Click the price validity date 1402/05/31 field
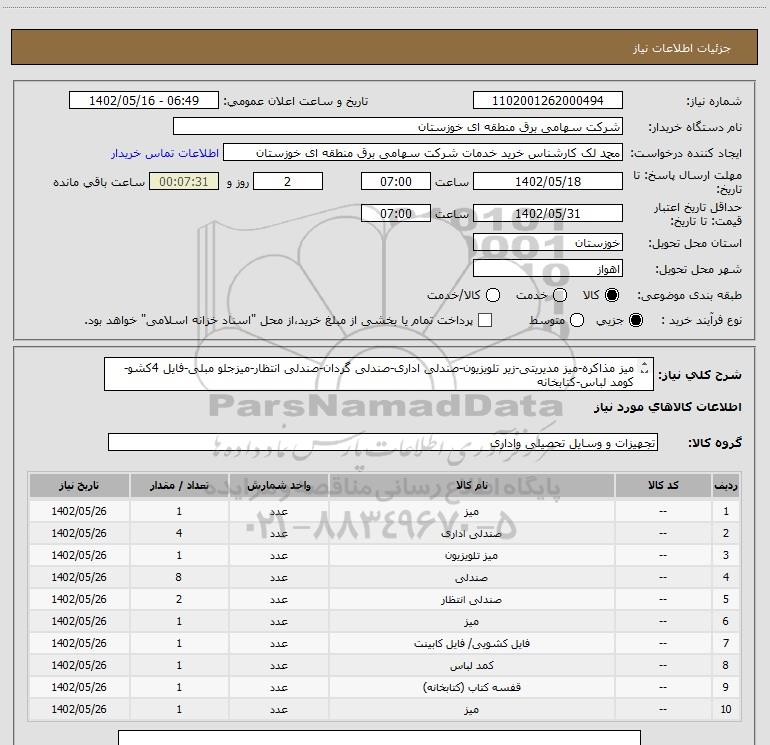The height and width of the screenshot is (745, 770). [x=547, y=213]
